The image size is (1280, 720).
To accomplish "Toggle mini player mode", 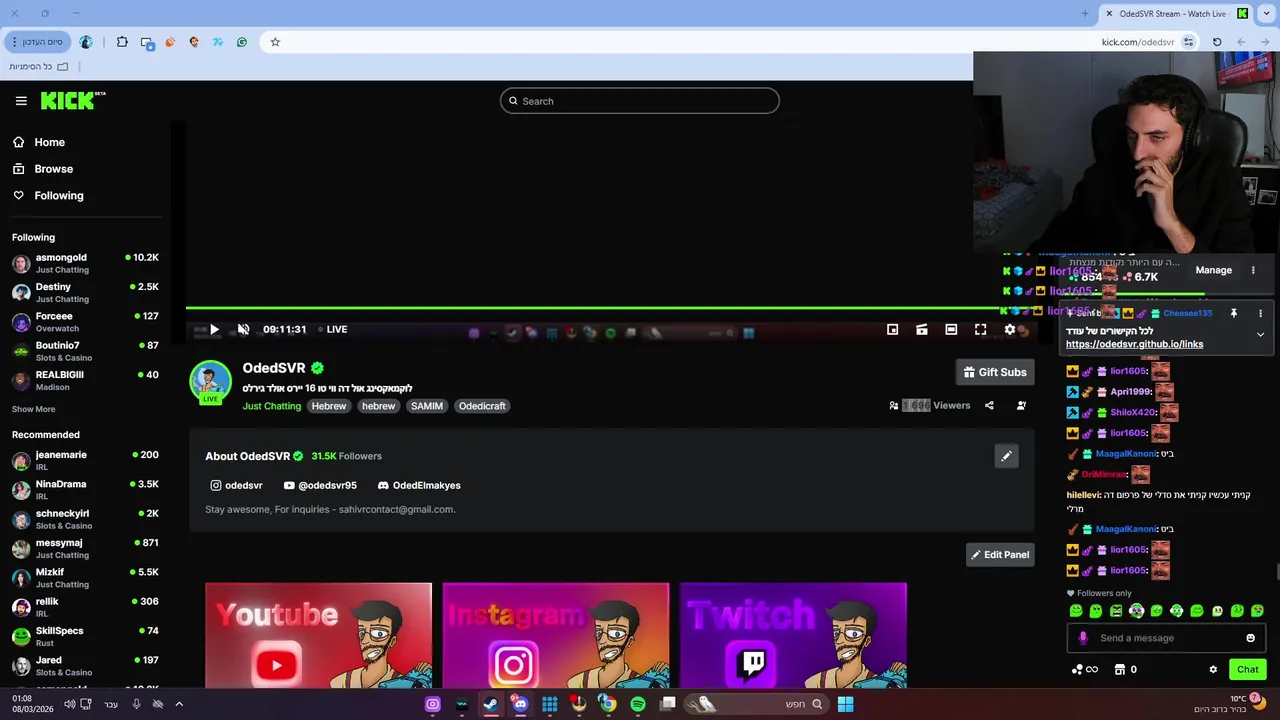I will pos(892,329).
